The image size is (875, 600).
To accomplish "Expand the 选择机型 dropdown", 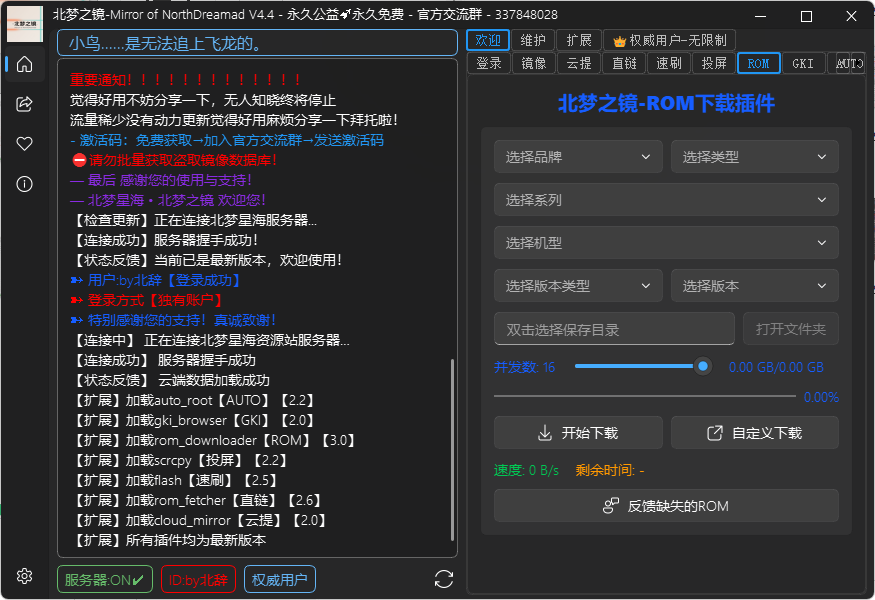I will [666, 242].
